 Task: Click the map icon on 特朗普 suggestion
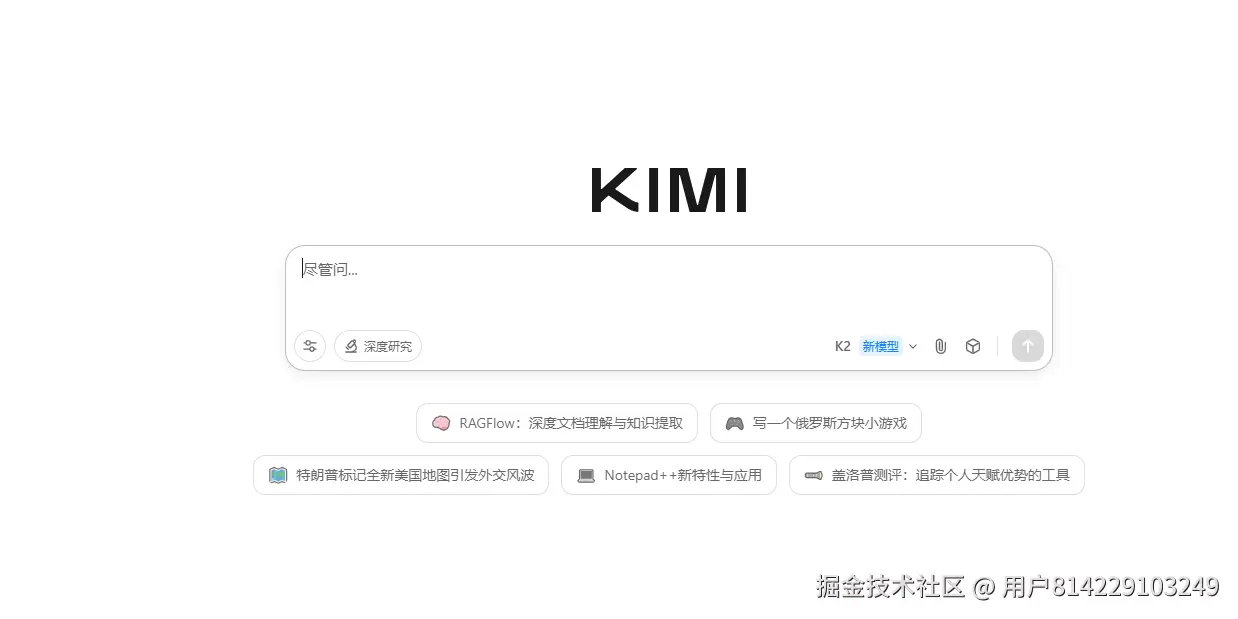pyautogui.click(x=278, y=475)
